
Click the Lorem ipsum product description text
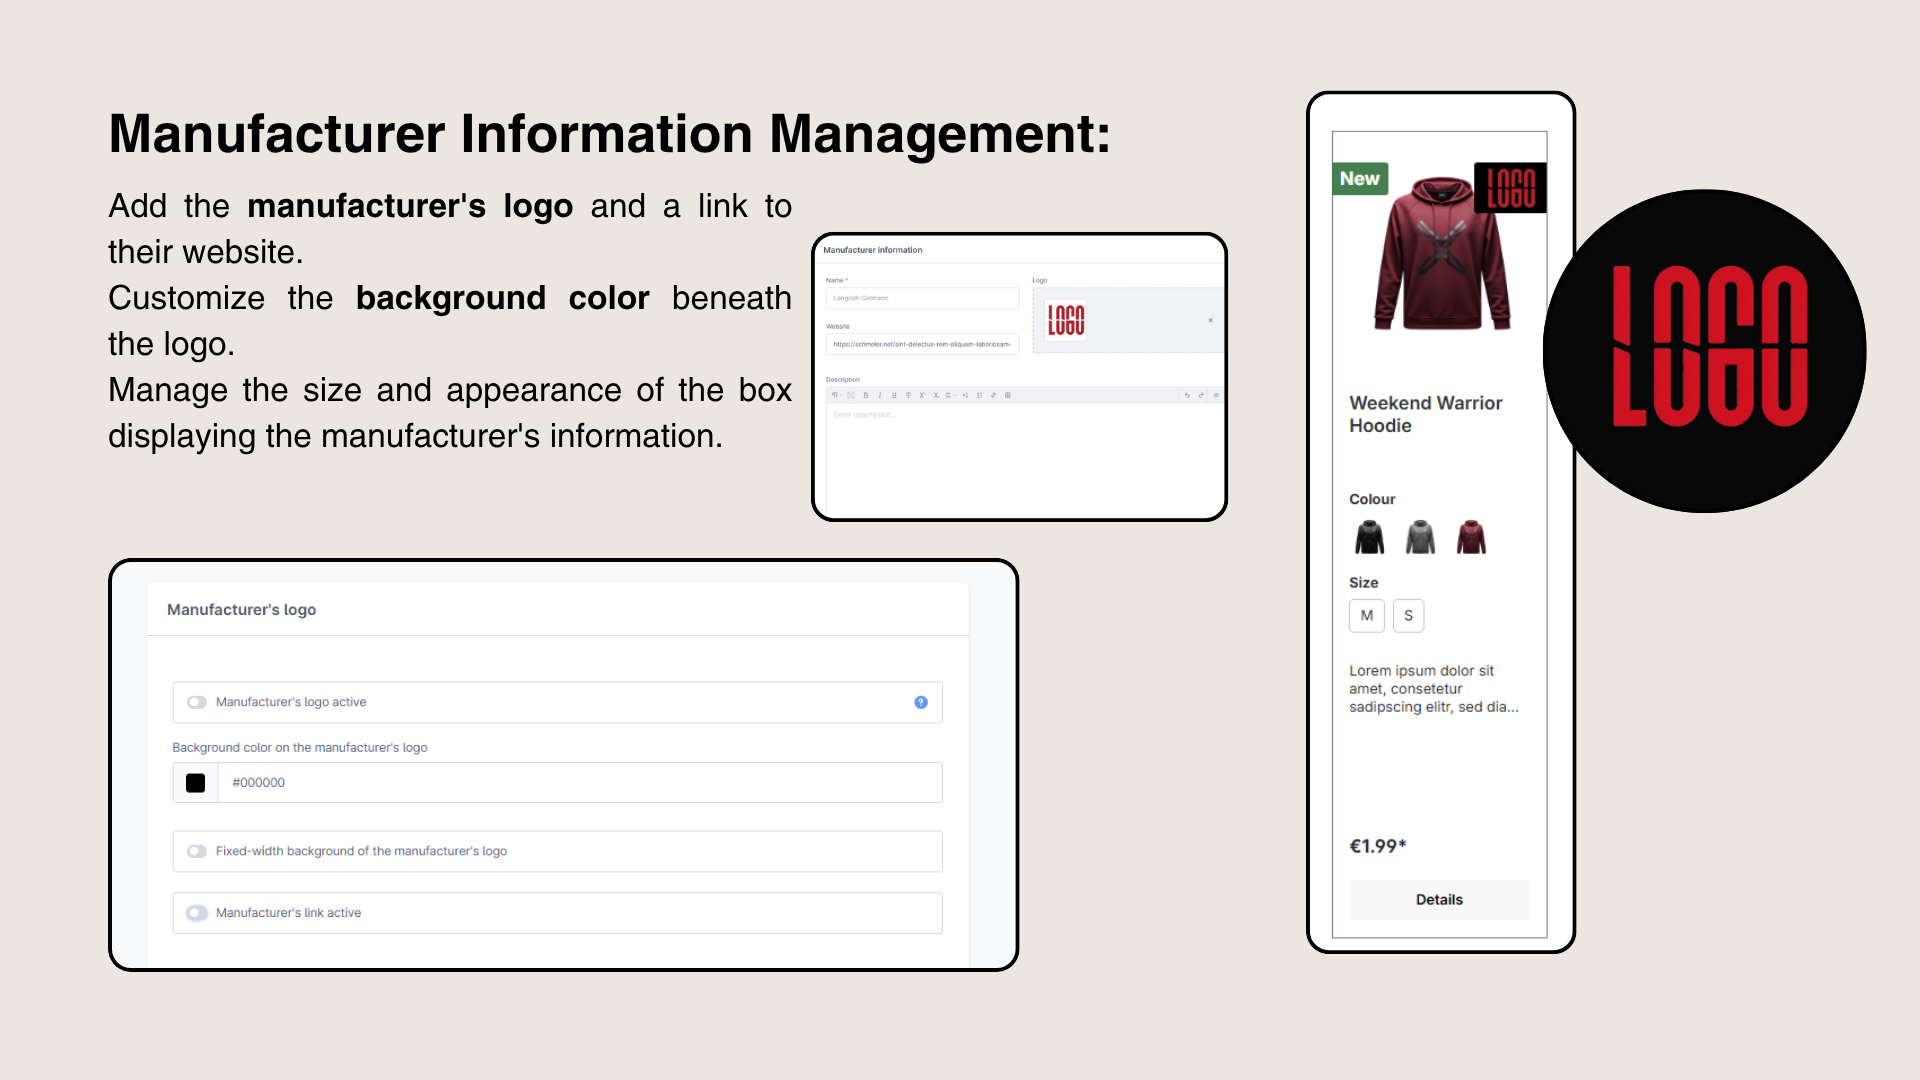(x=1433, y=689)
